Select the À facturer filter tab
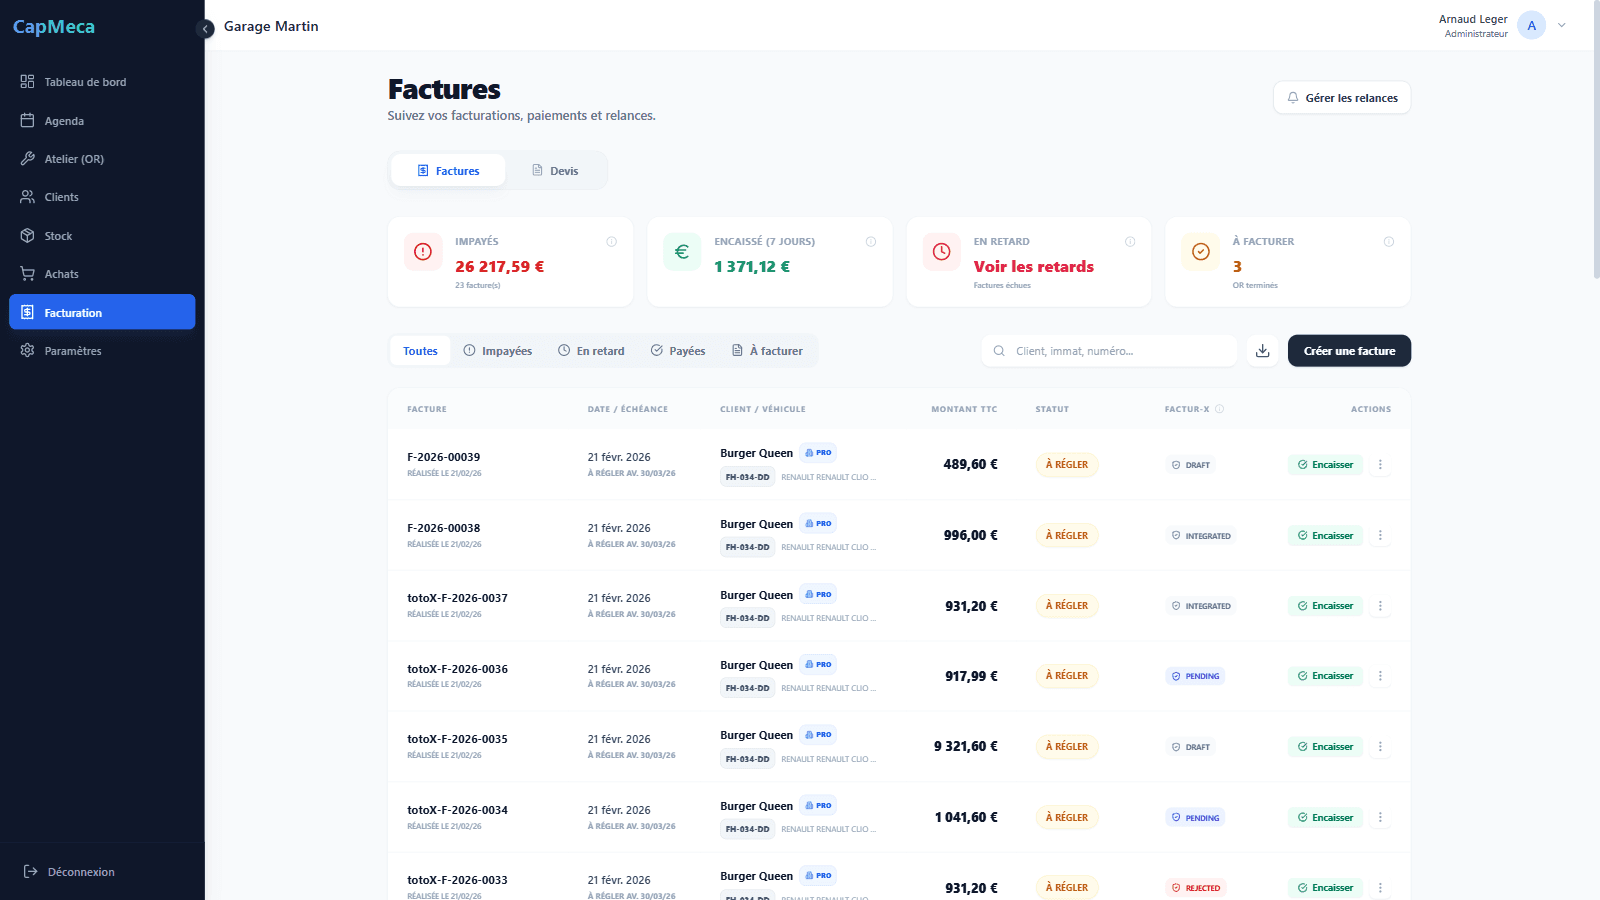Screen dimensions: 1600x900 pos(767,351)
